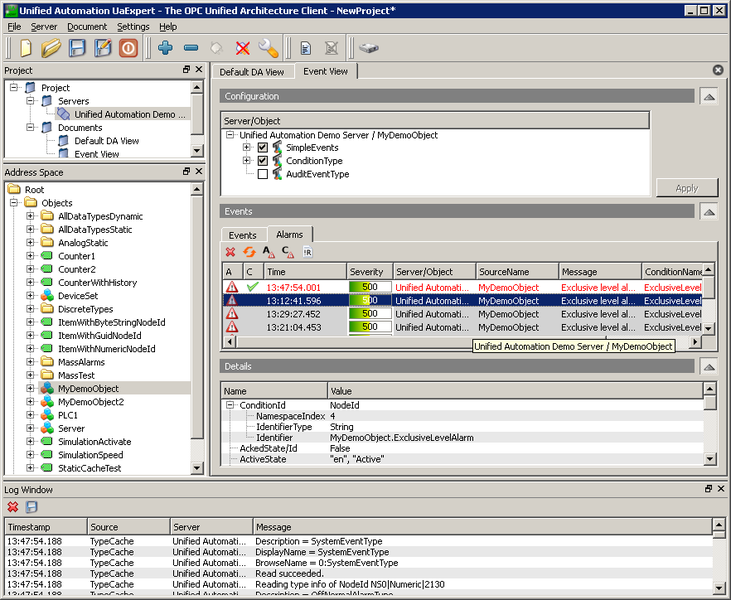Uncheck the SimpleEvents checkbox
Screen dimensions: 731x600
click(x=262, y=147)
